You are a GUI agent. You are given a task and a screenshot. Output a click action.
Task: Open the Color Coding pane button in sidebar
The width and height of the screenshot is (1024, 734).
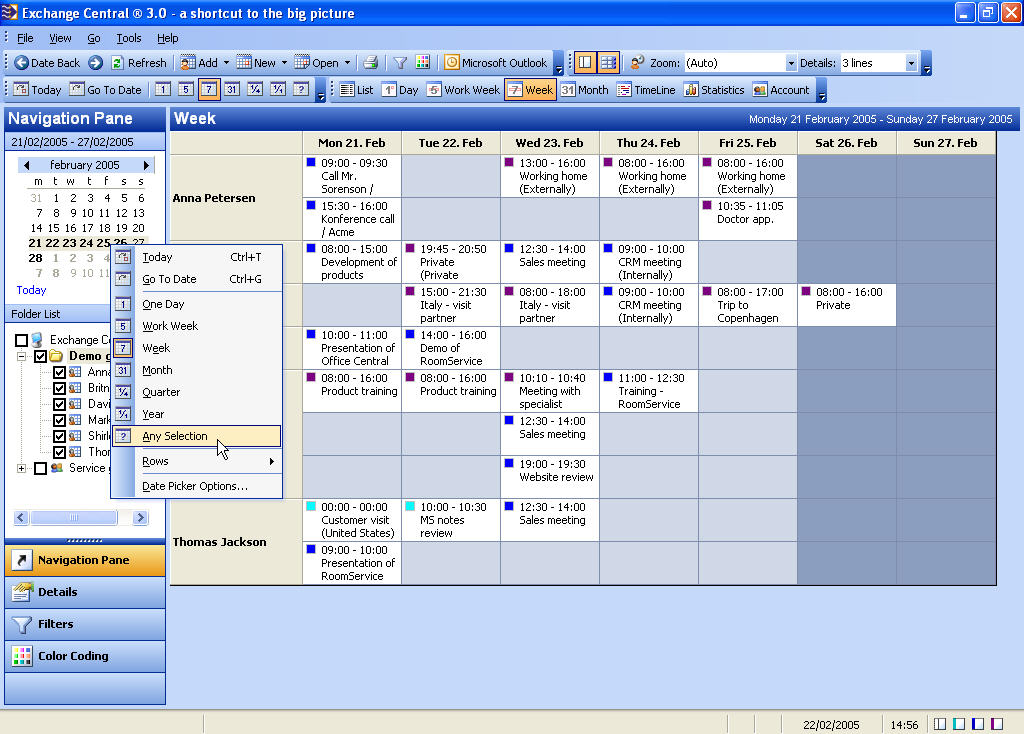click(85, 656)
